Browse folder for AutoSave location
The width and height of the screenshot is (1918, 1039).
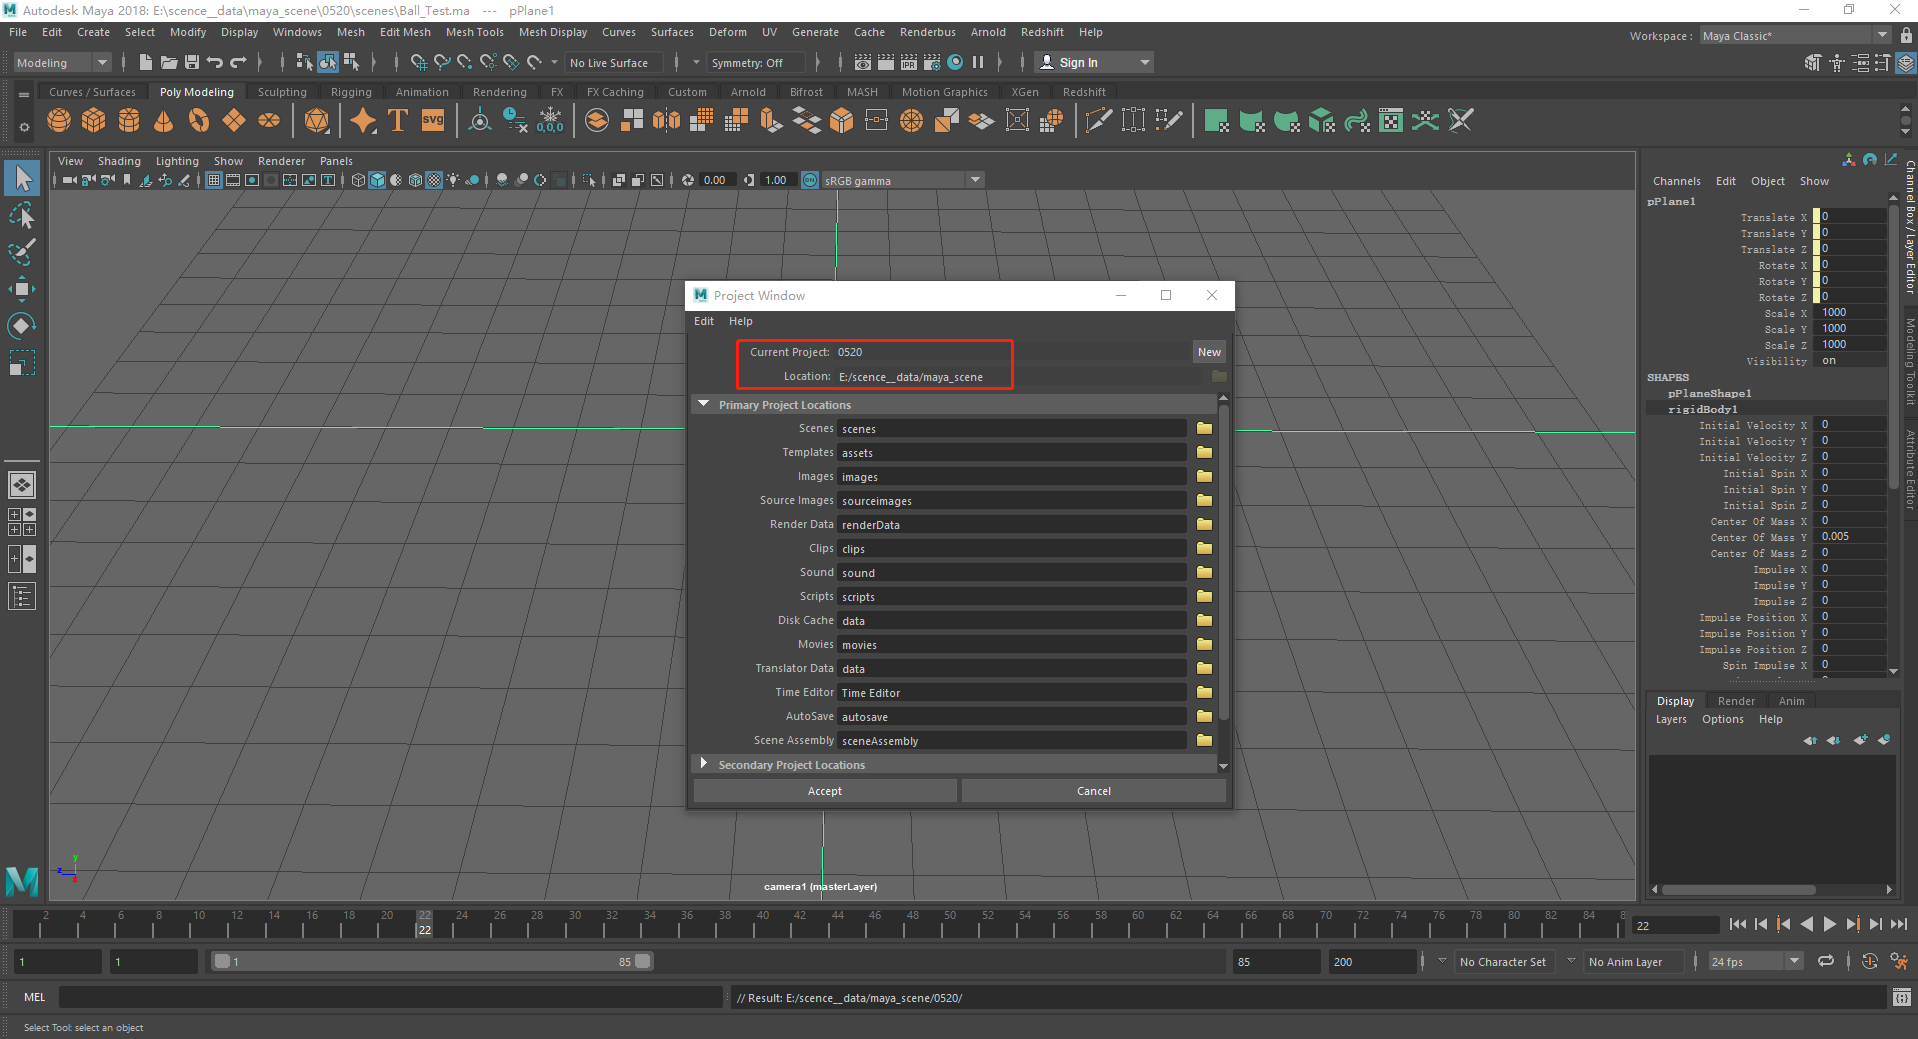[x=1204, y=717]
